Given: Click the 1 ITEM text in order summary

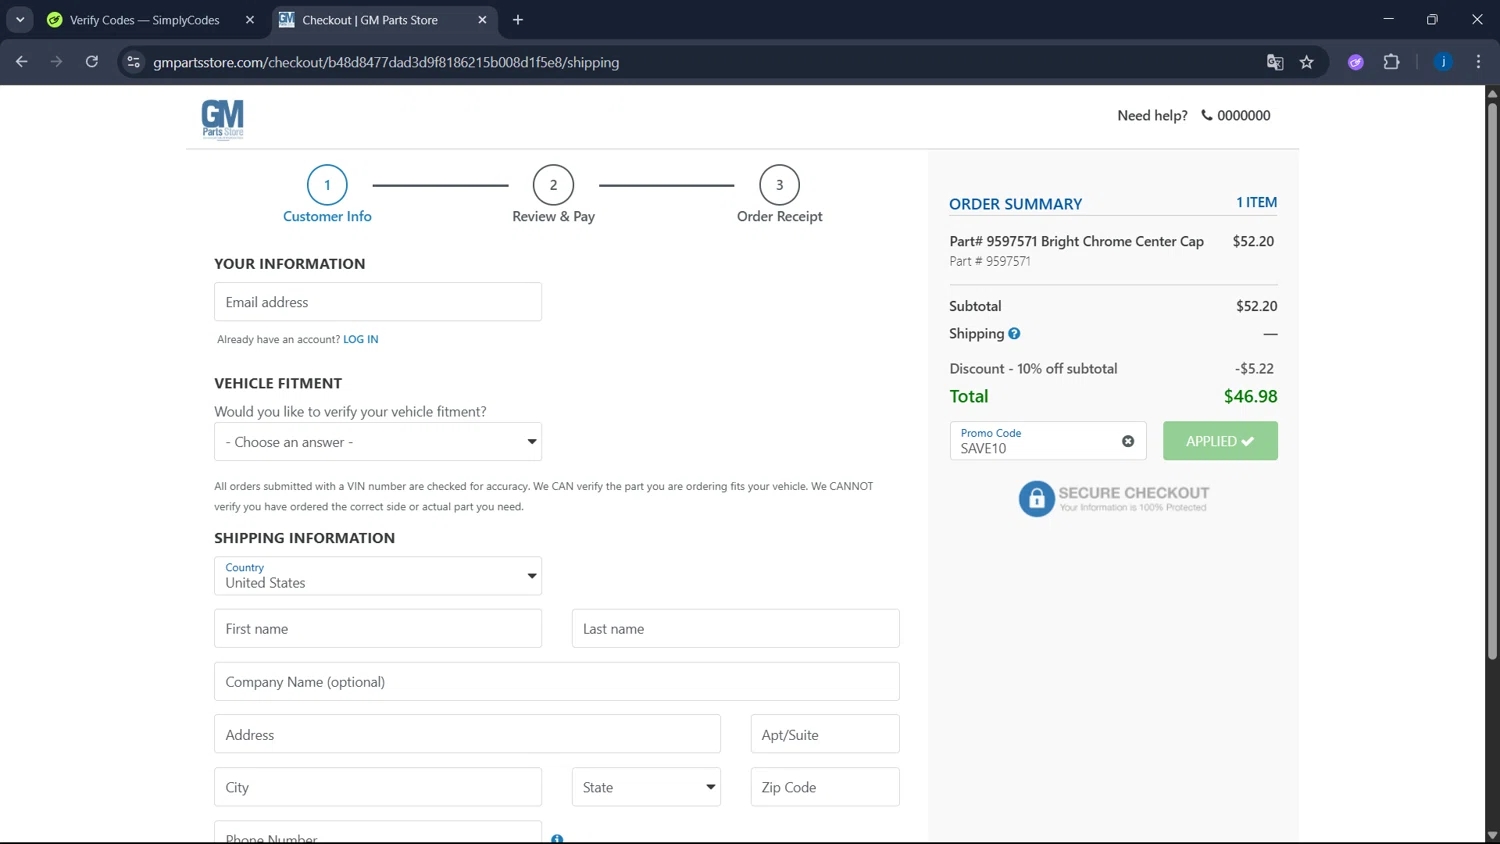Looking at the screenshot, I should click(1257, 202).
